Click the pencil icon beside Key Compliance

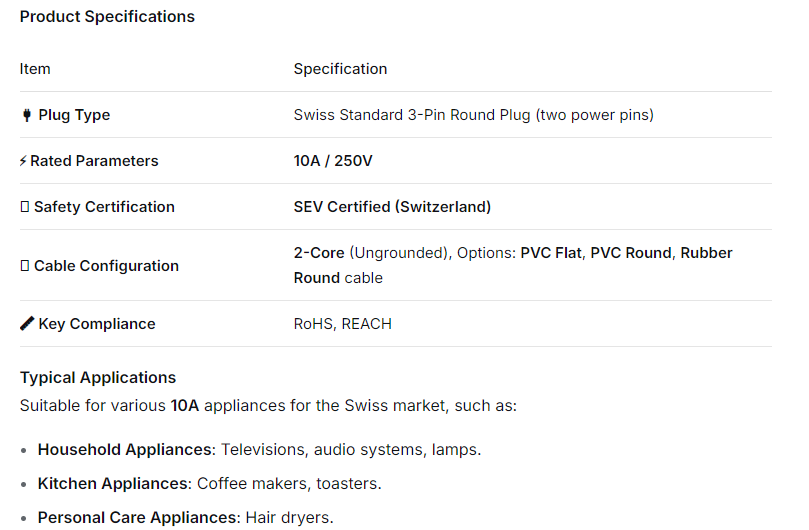coord(27,324)
